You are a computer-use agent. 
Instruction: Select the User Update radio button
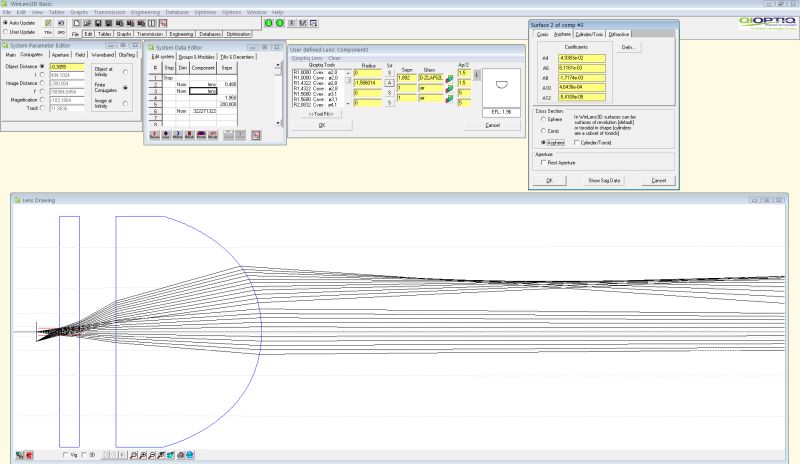pos(6,32)
